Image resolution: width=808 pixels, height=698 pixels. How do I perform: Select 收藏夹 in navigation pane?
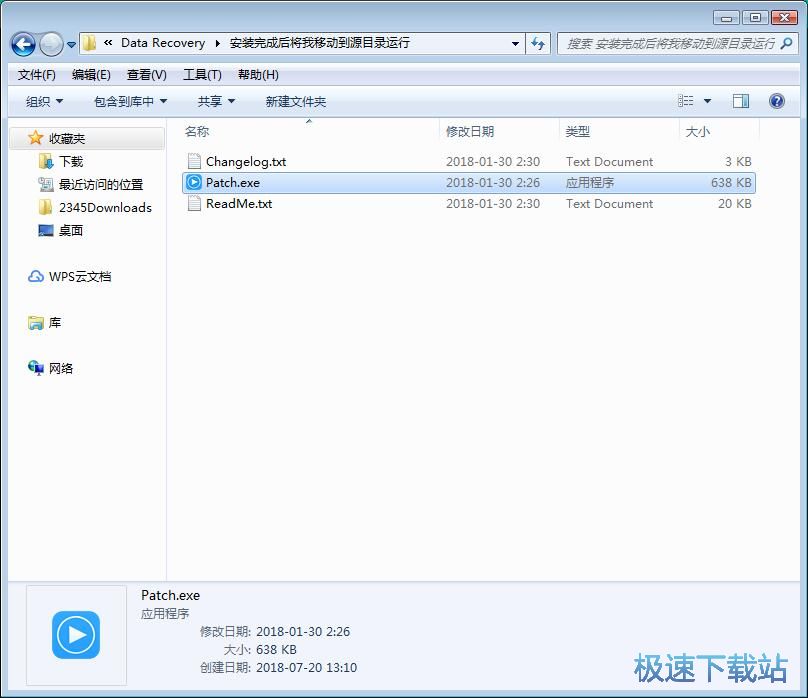point(88,139)
